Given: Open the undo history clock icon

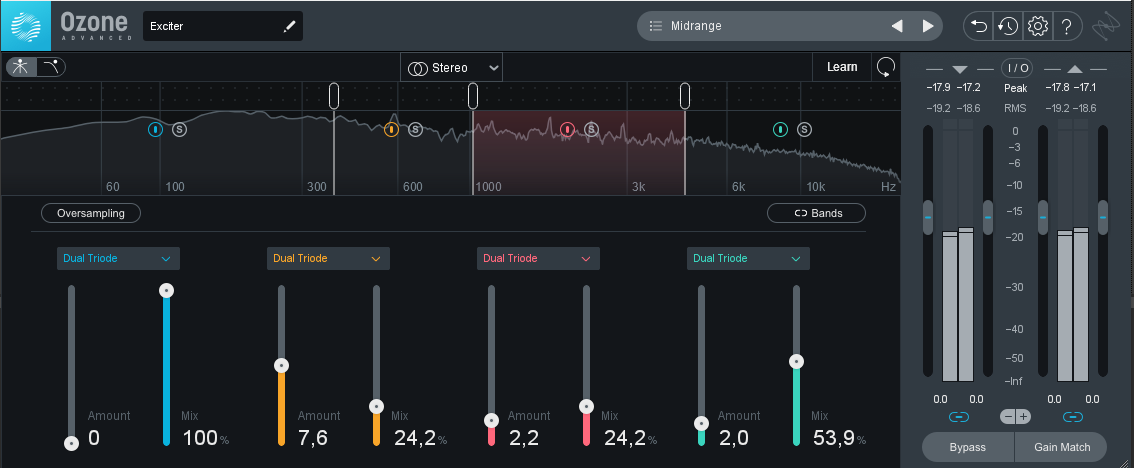Looking at the screenshot, I should pyautogui.click(x=1008, y=26).
